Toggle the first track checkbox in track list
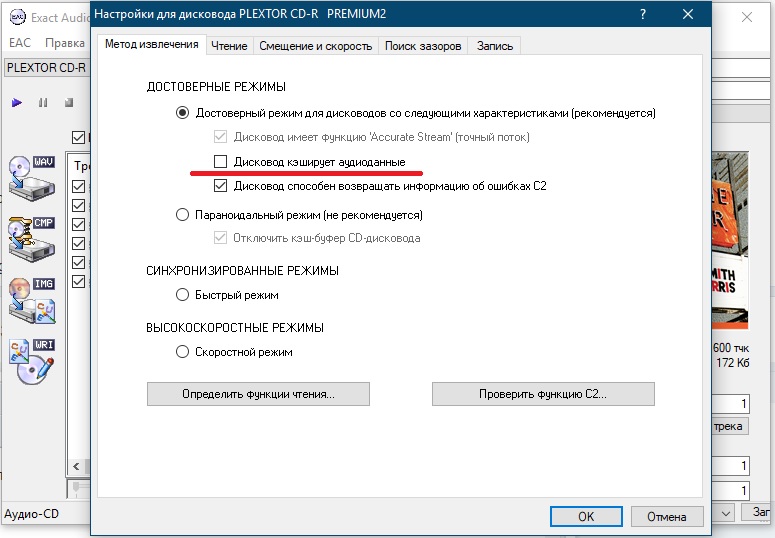Screen dimensions: 775x538 (x=79, y=186)
